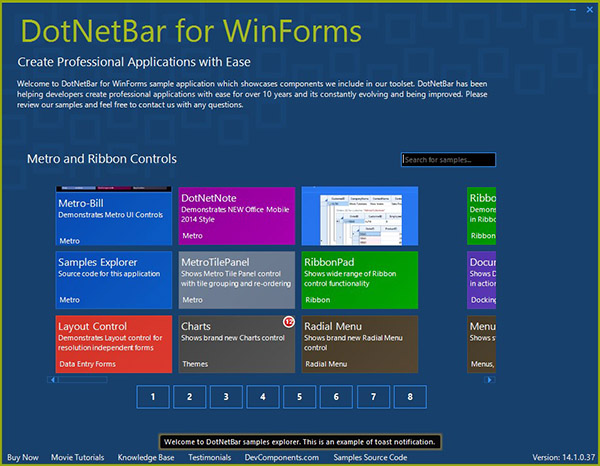Image resolution: width=600 pixels, height=466 pixels.
Task: Click the Metro and Ribbon Controls heading
Action: tap(102, 158)
